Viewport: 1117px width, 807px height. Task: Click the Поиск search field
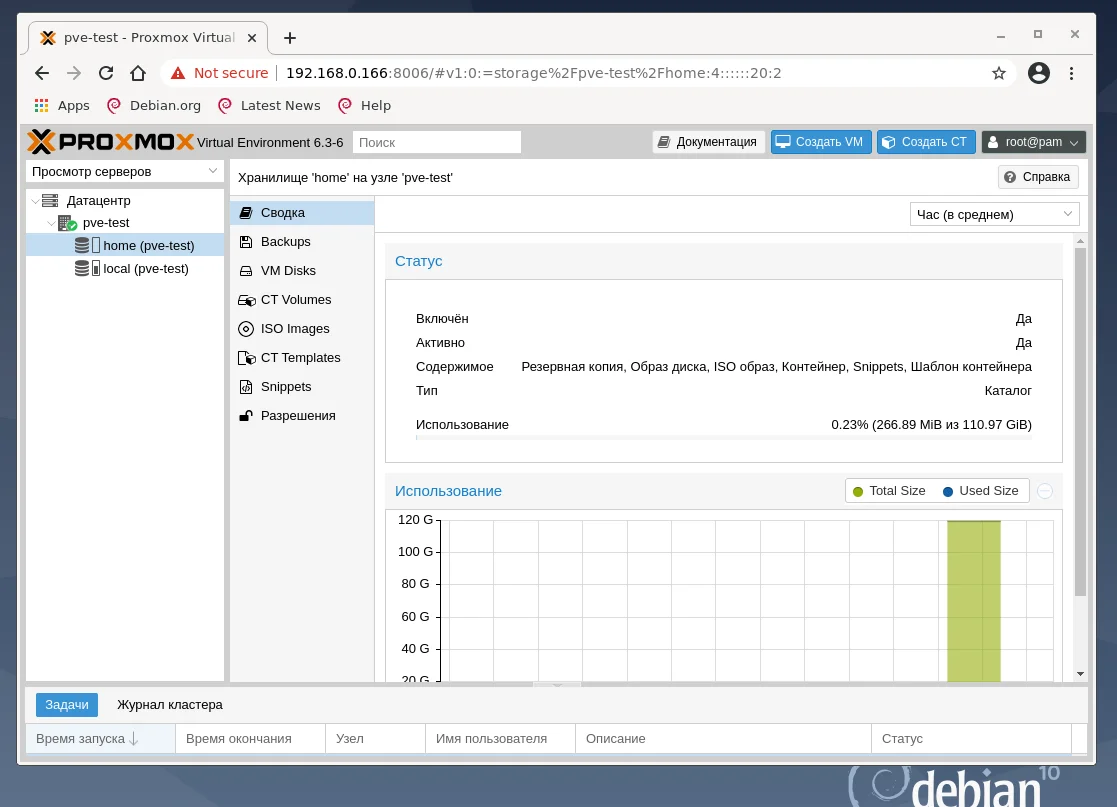(437, 142)
